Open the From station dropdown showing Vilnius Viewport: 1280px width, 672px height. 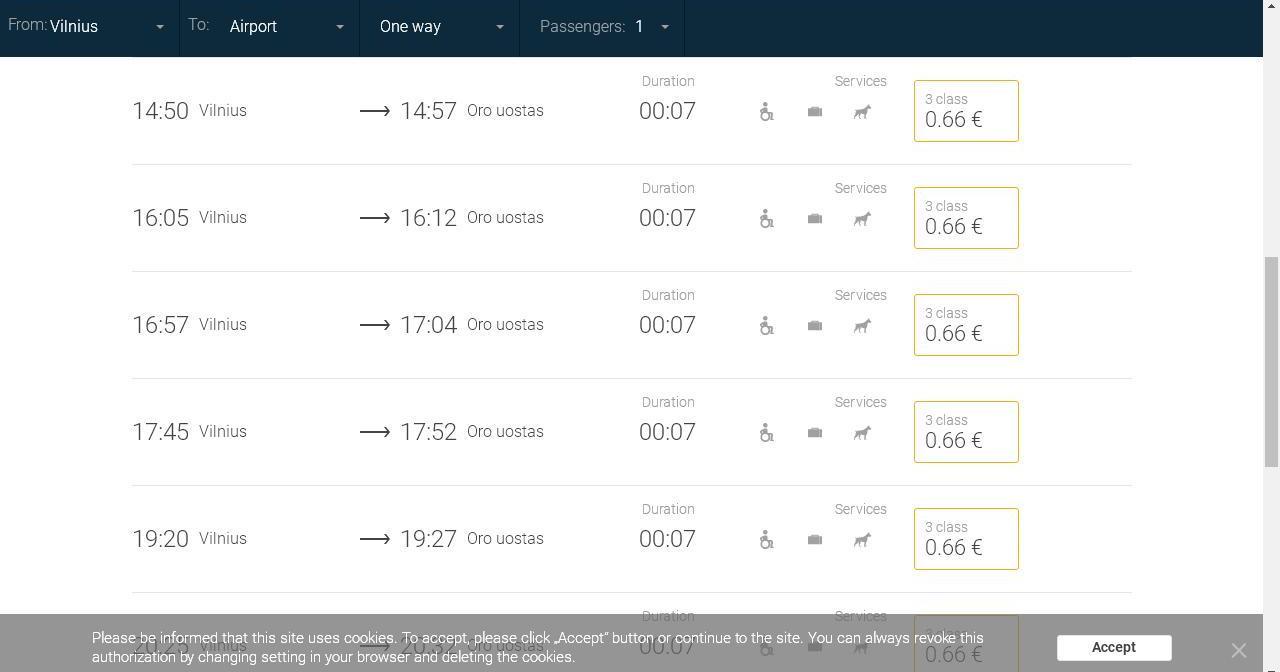[89, 27]
